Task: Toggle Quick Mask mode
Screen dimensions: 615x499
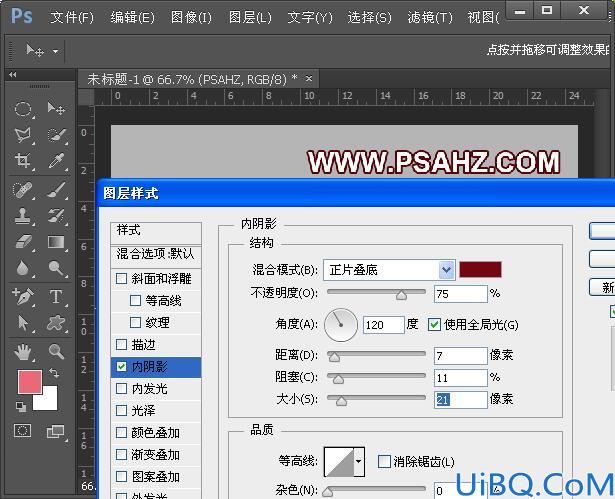Action: pyautogui.click(x=22, y=431)
